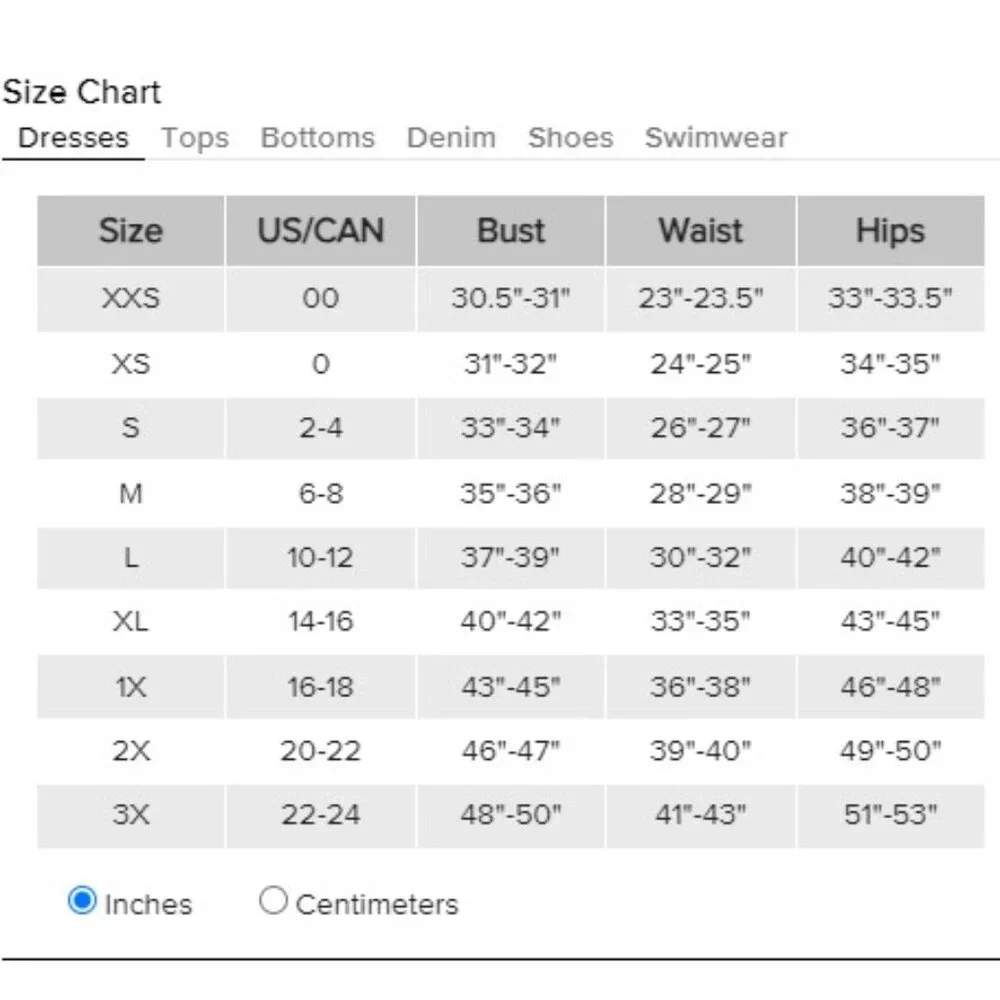This screenshot has height=1000, width=1000.
Task: Click the XL bust measurement 40"-42"
Action: [511, 622]
